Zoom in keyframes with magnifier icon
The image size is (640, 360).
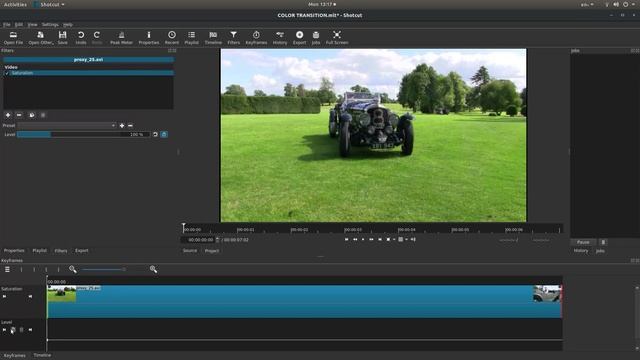[x=153, y=269]
